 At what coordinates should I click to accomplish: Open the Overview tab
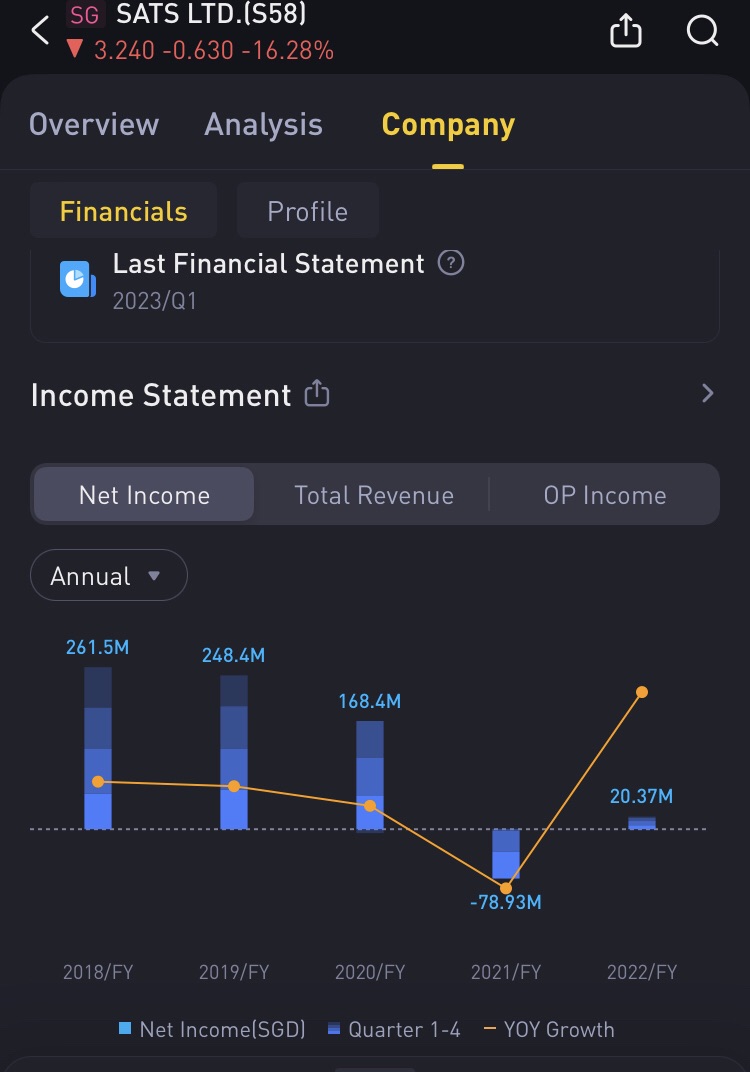tap(94, 124)
